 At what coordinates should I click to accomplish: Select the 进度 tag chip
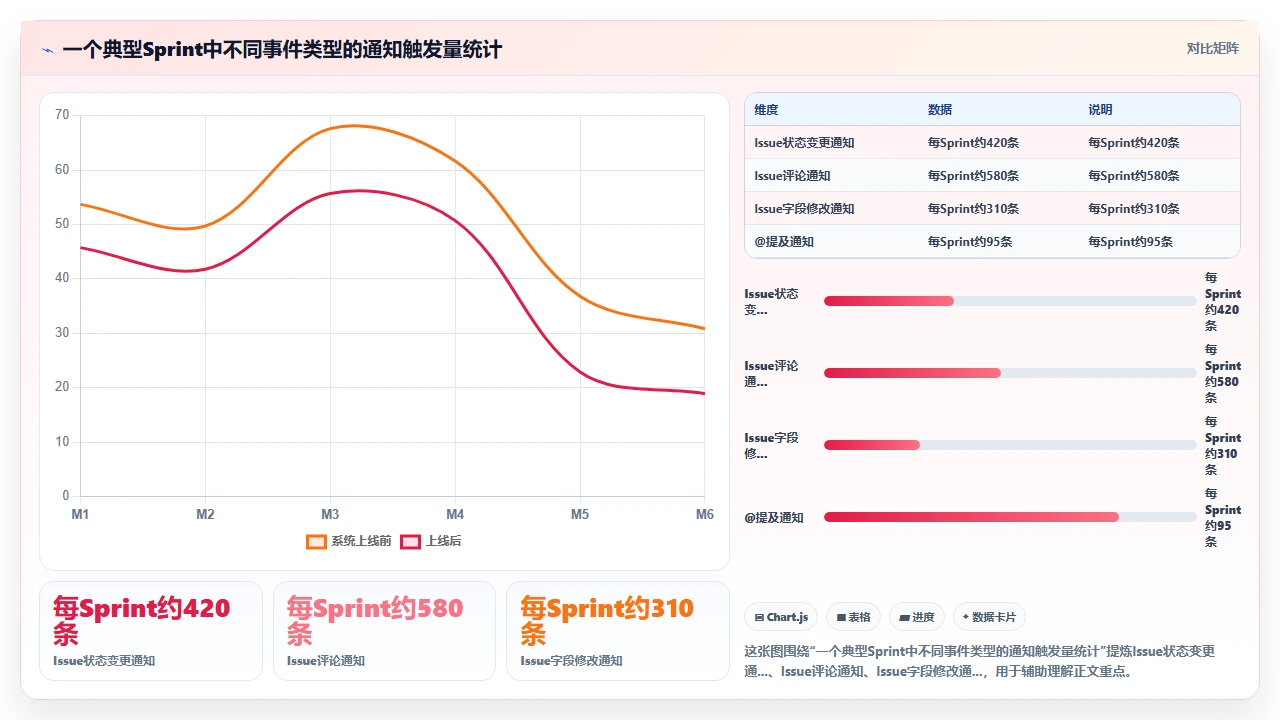coord(917,617)
